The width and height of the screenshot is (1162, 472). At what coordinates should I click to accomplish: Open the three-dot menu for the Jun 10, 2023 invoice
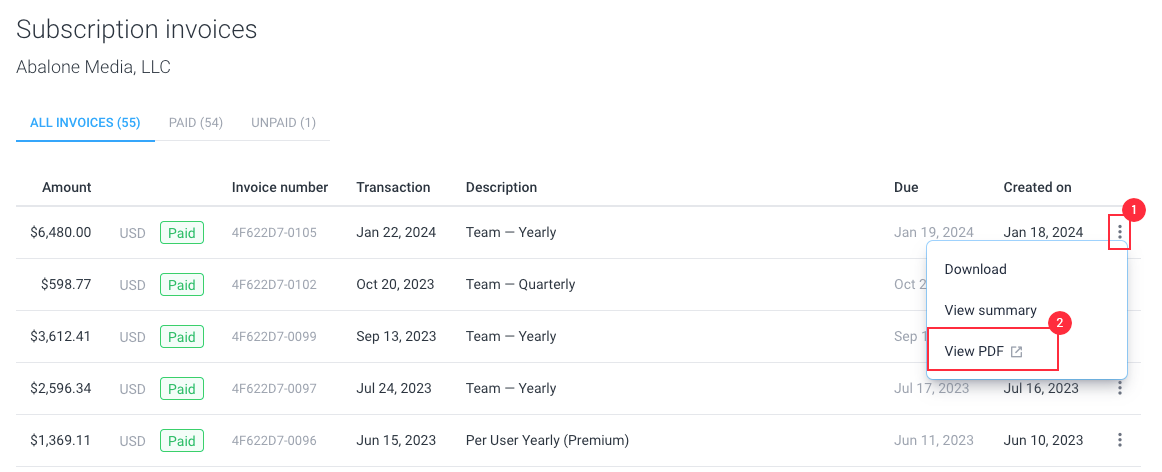[1119, 440]
